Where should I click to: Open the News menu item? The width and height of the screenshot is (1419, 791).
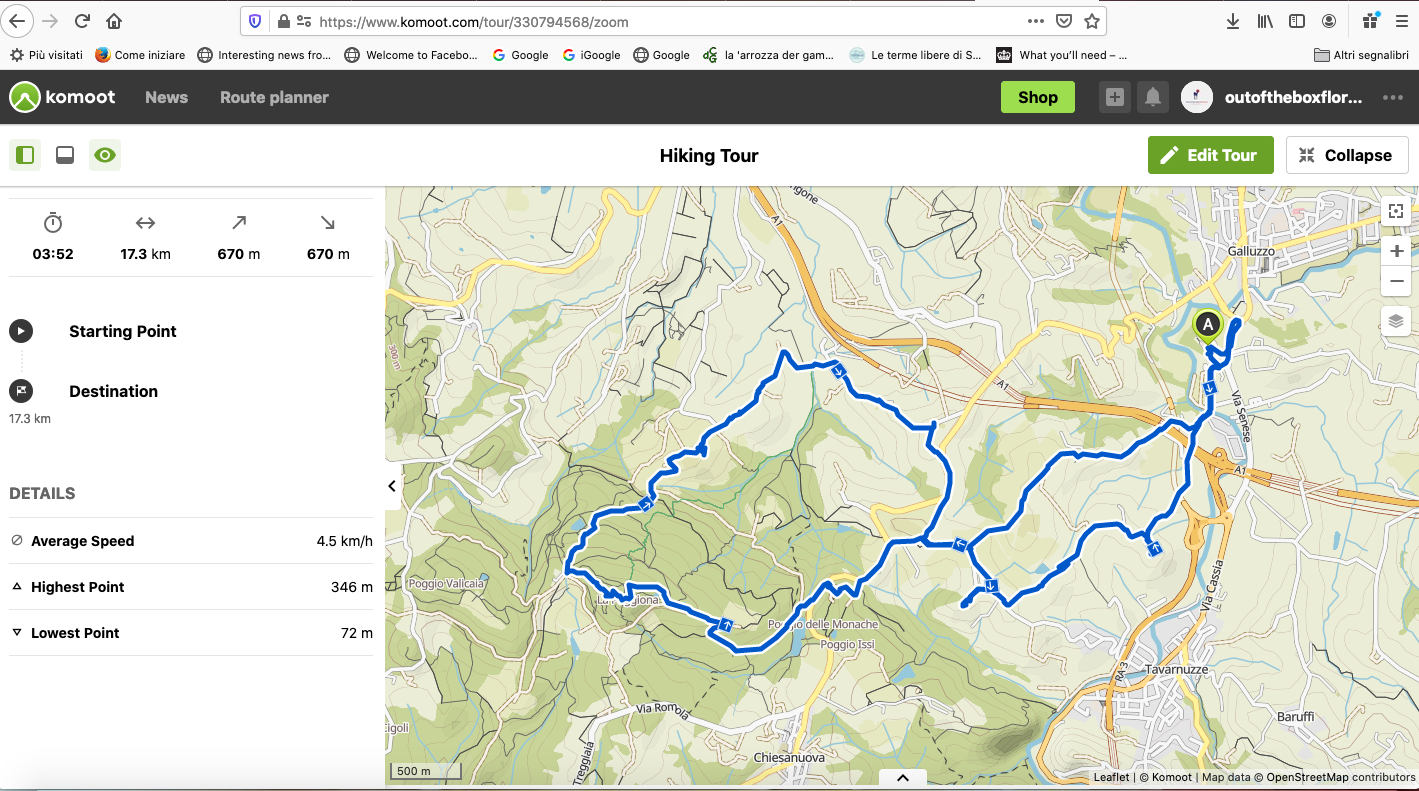pyautogui.click(x=166, y=97)
